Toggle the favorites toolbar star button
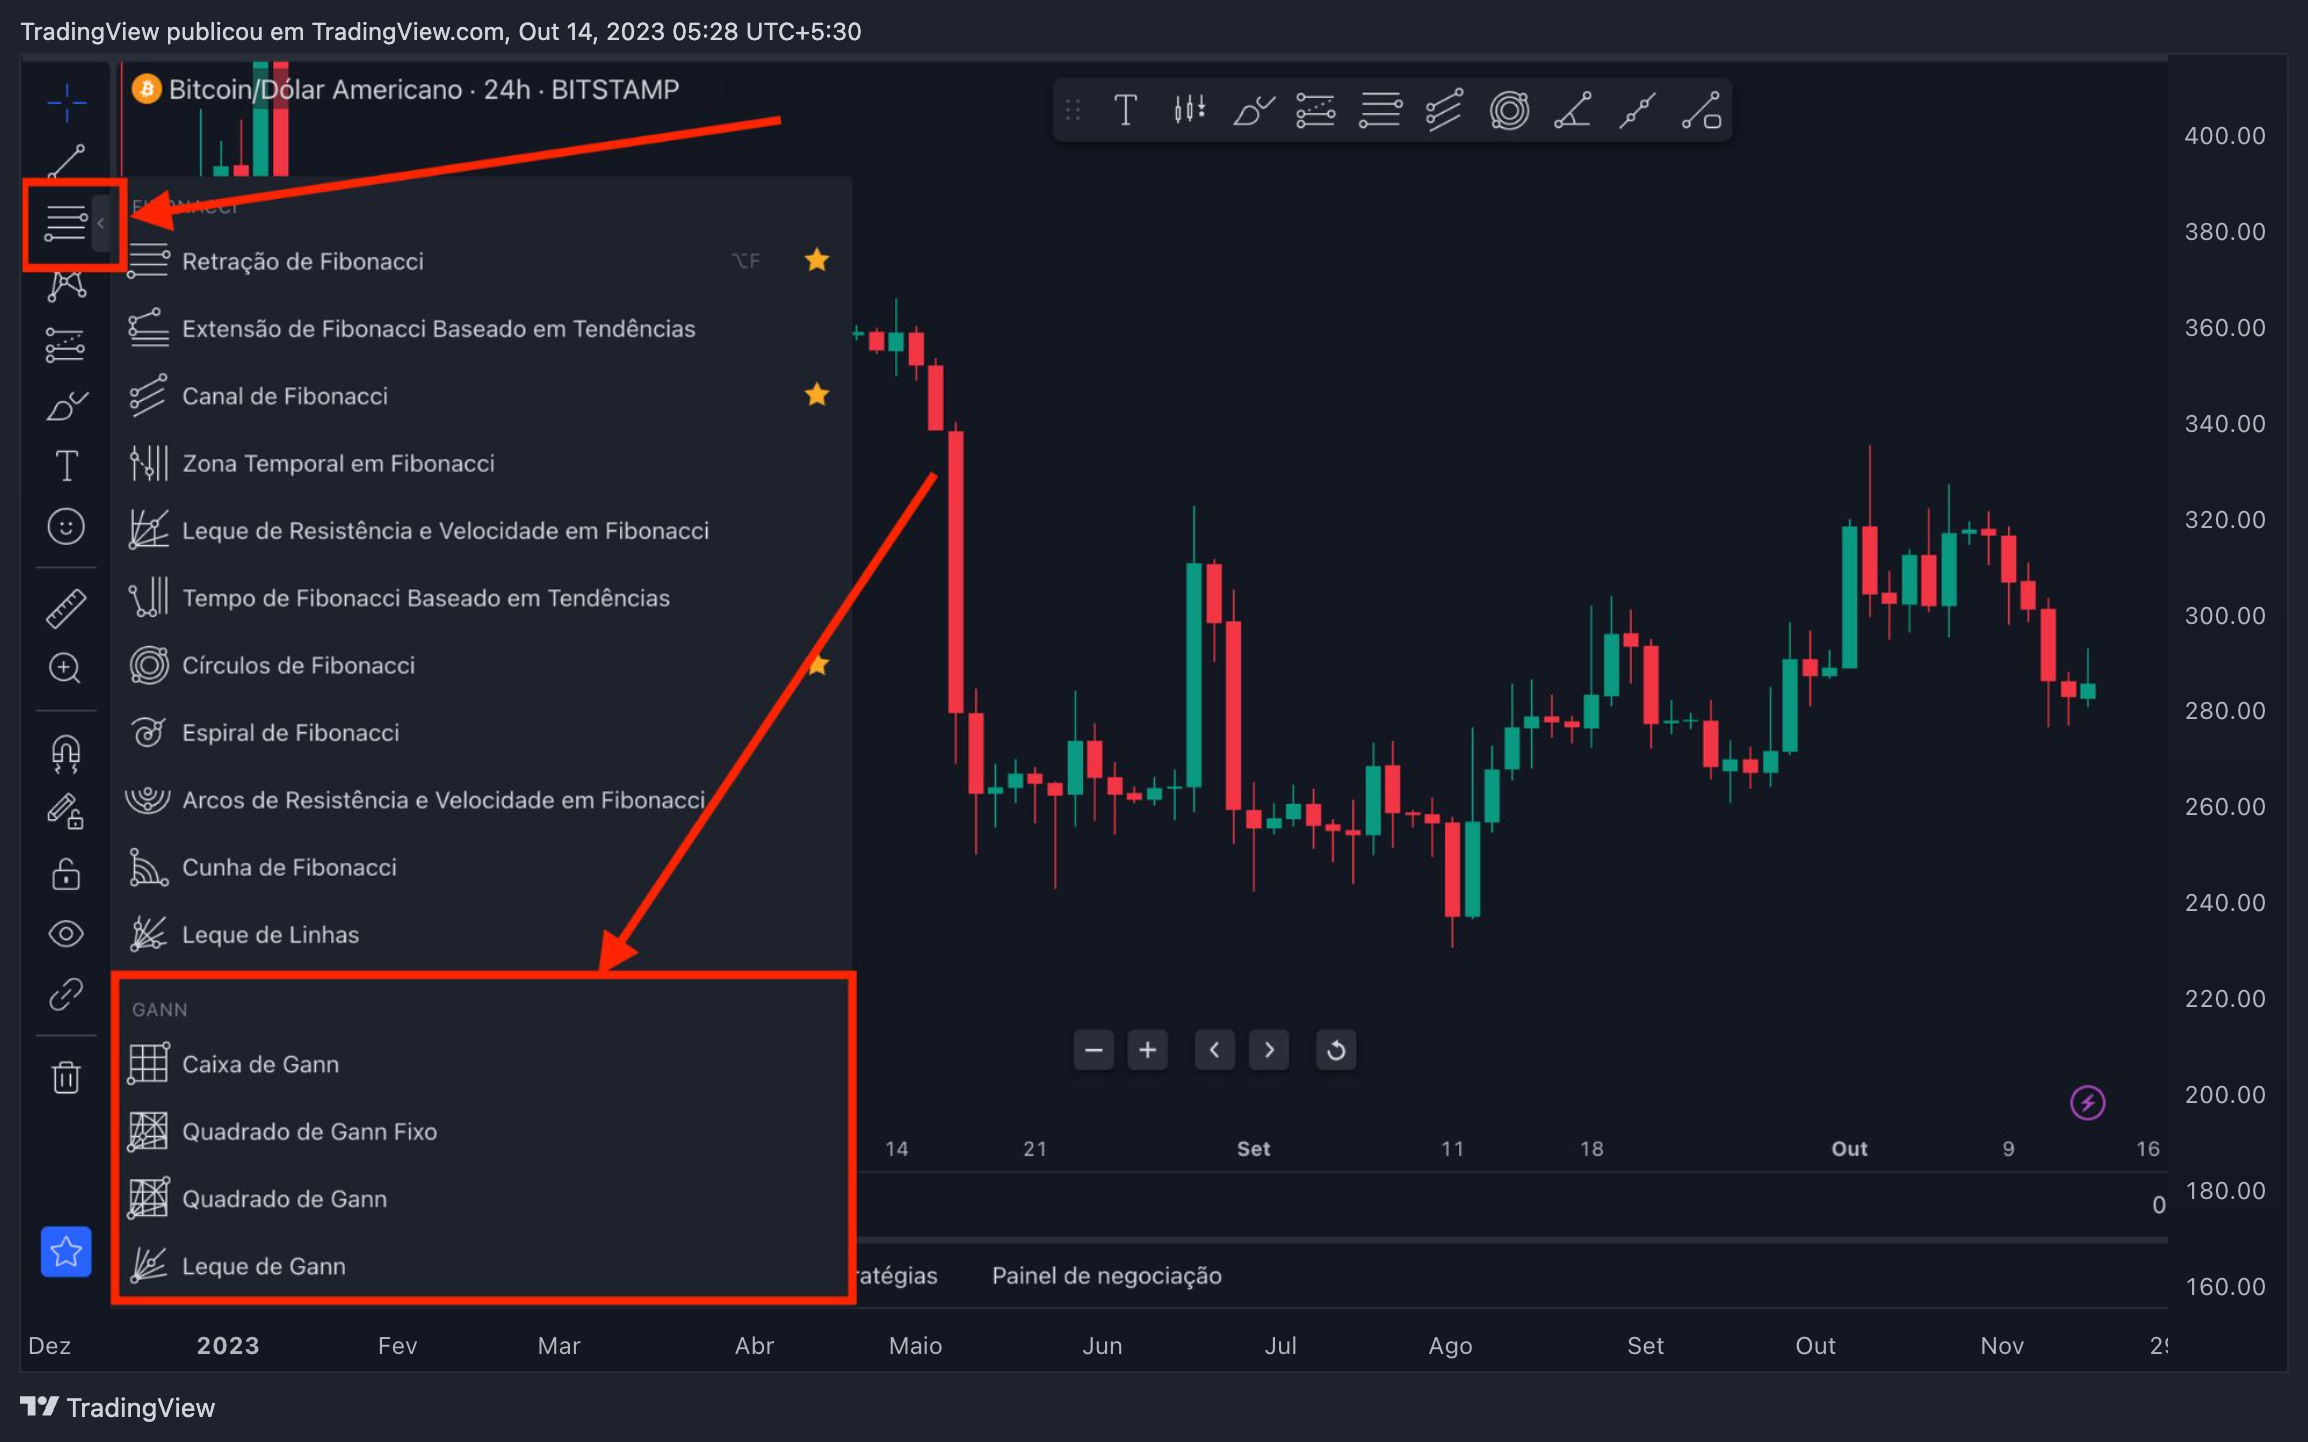2308x1442 pixels. [66, 1252]
